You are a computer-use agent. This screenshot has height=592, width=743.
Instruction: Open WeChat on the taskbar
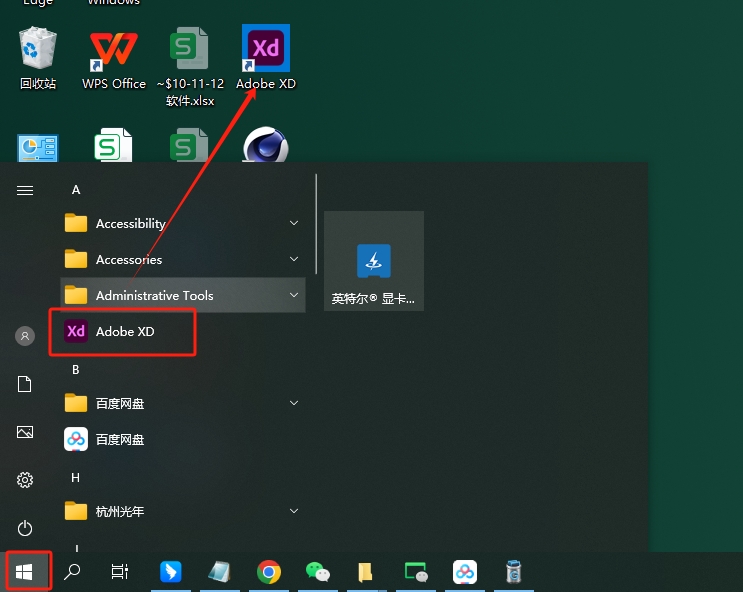tap(318, 572)
